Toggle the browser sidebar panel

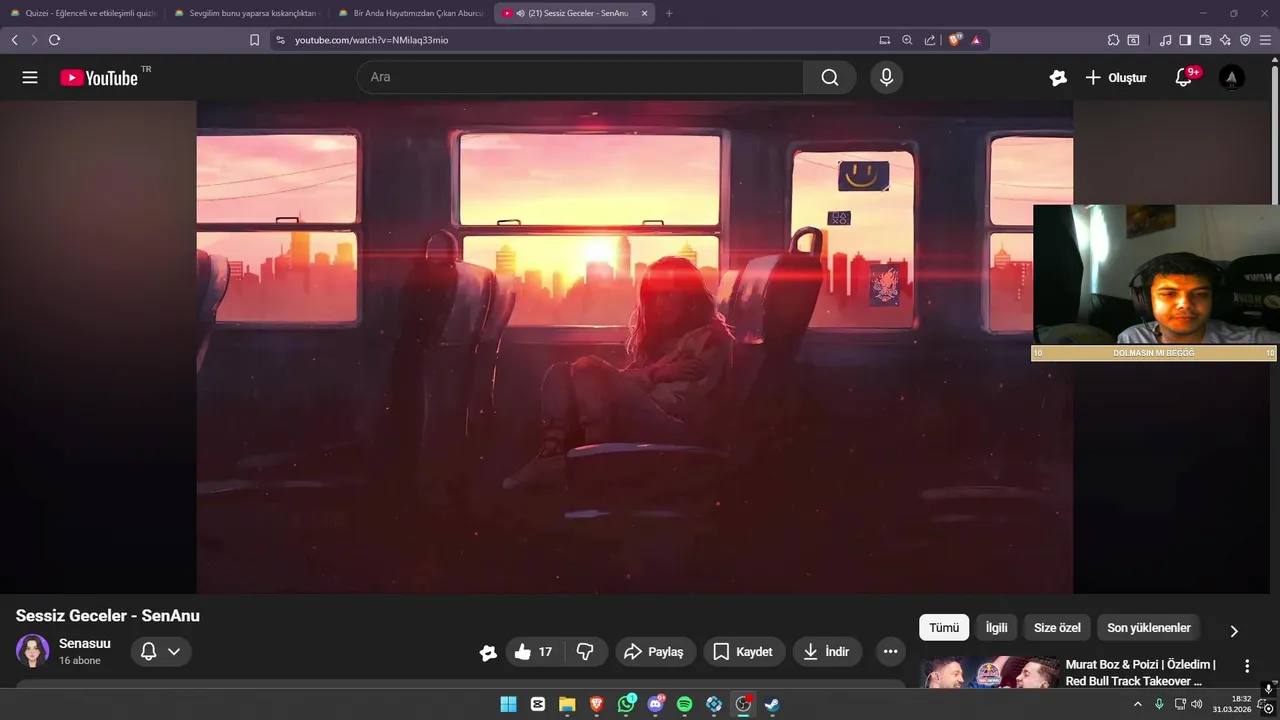[x=1185, y=40]
